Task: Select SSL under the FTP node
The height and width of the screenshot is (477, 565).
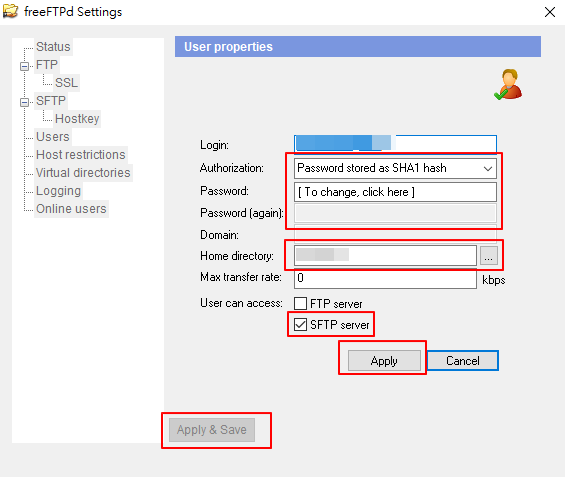Action: (x=66, y=83)
